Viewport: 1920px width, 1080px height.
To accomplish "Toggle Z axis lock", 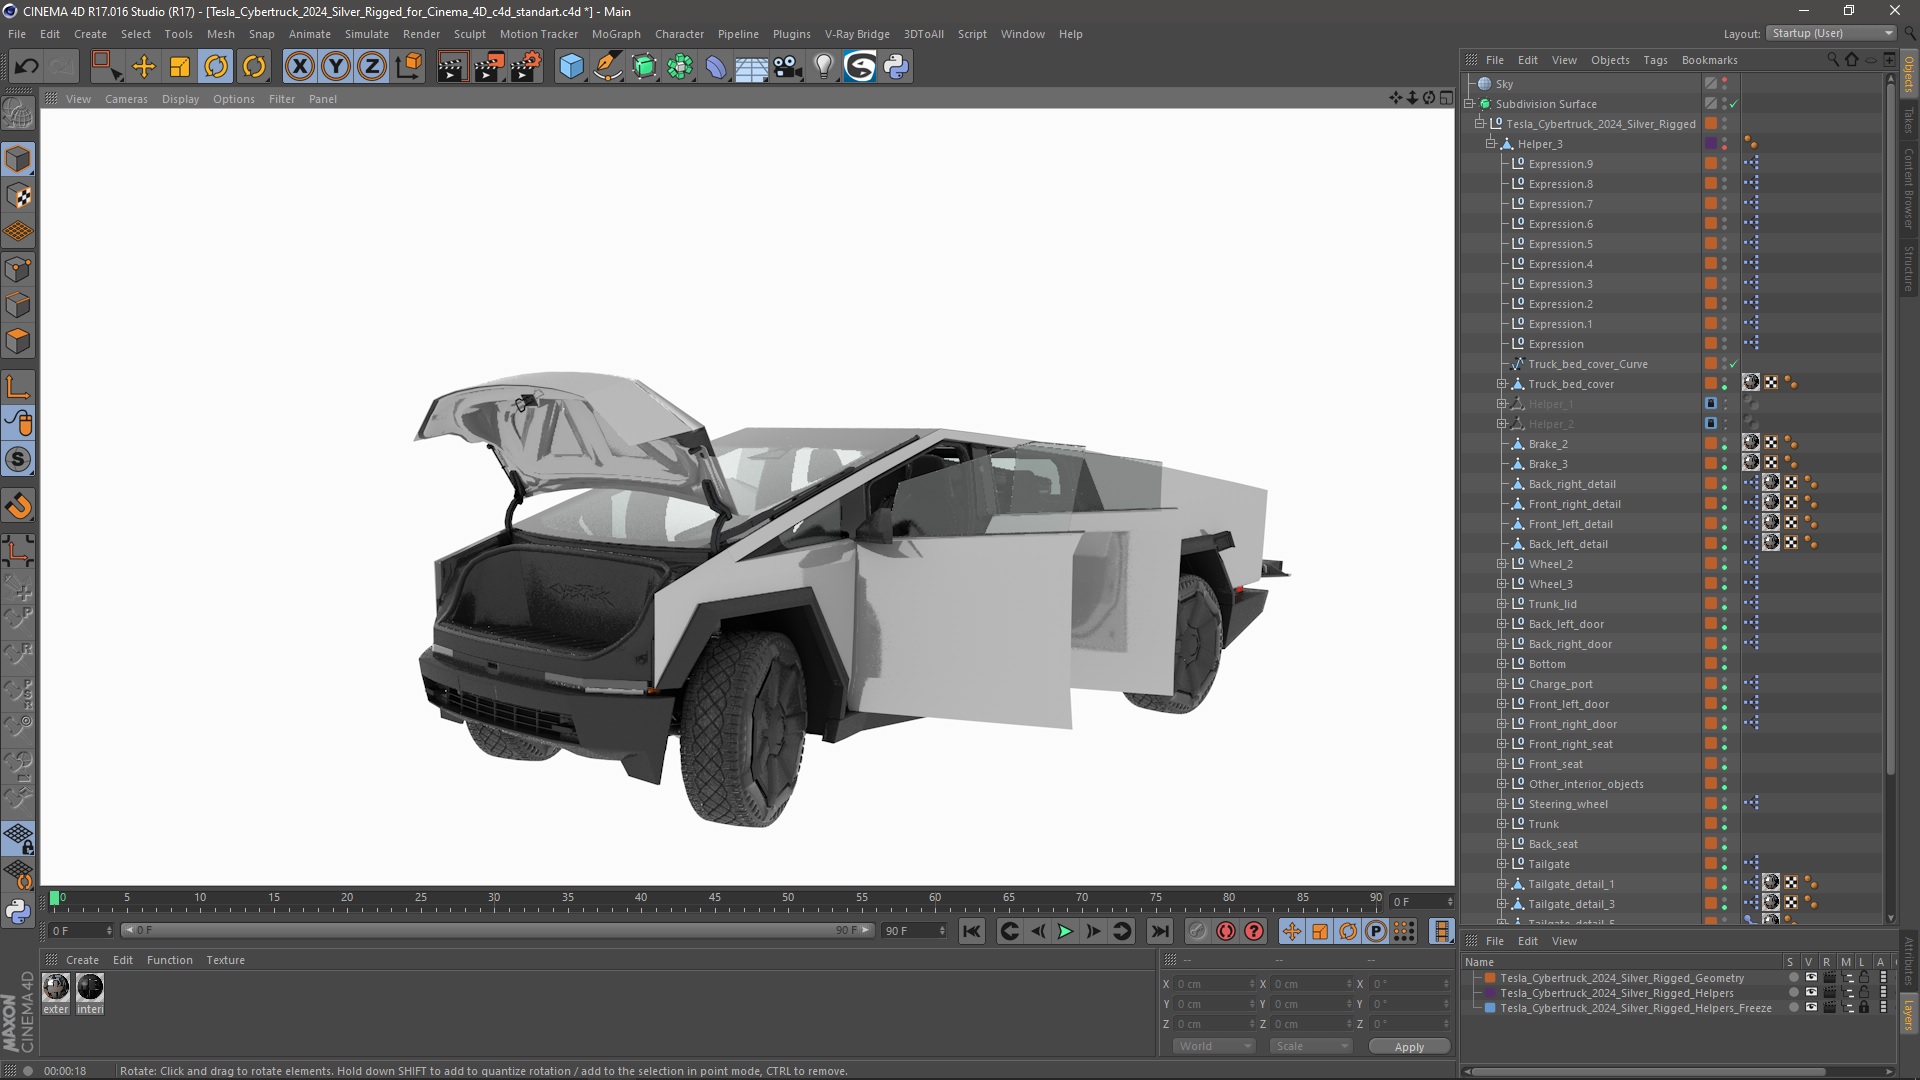I will coord(371,67).
